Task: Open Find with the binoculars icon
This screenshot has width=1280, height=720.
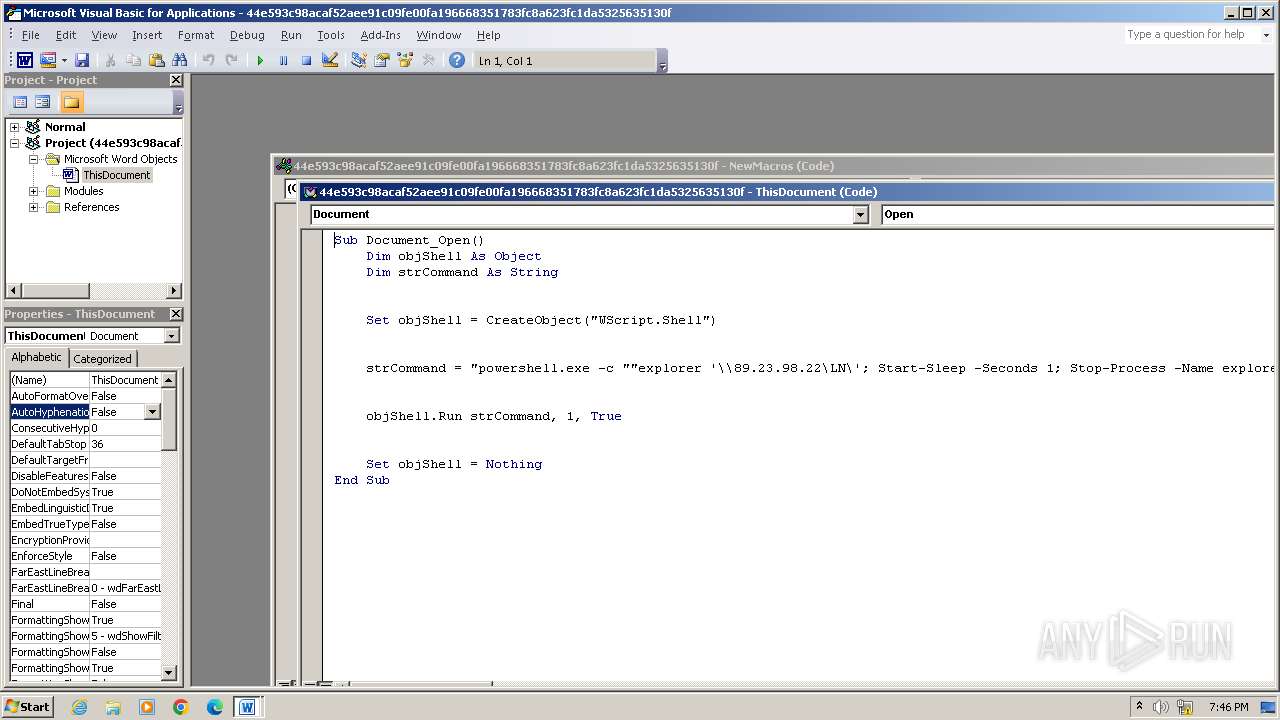Action: (x=180, y=61)
